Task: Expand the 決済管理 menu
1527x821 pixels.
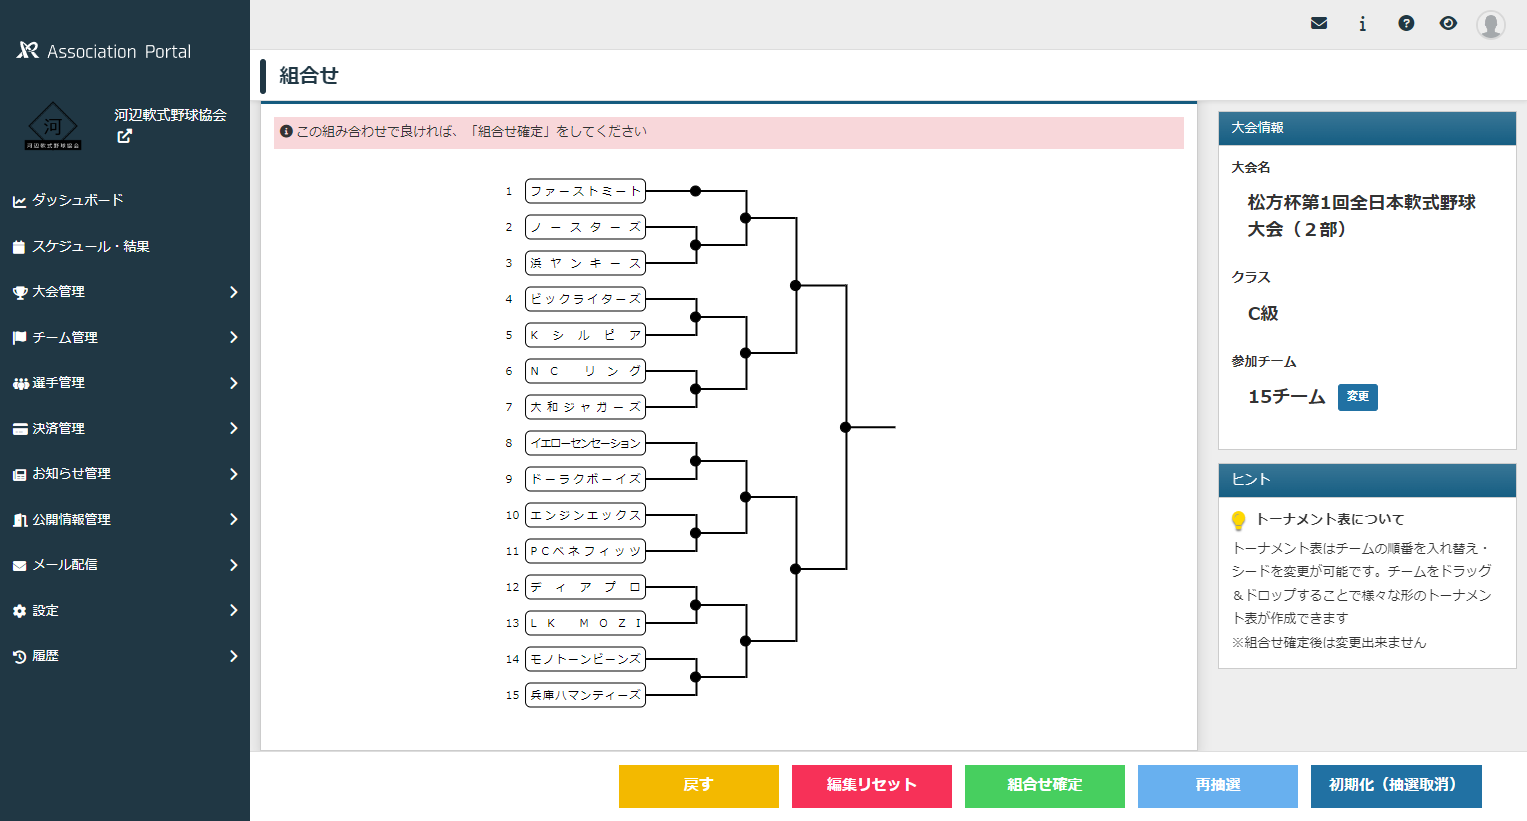Action: [x=124, y=428]
